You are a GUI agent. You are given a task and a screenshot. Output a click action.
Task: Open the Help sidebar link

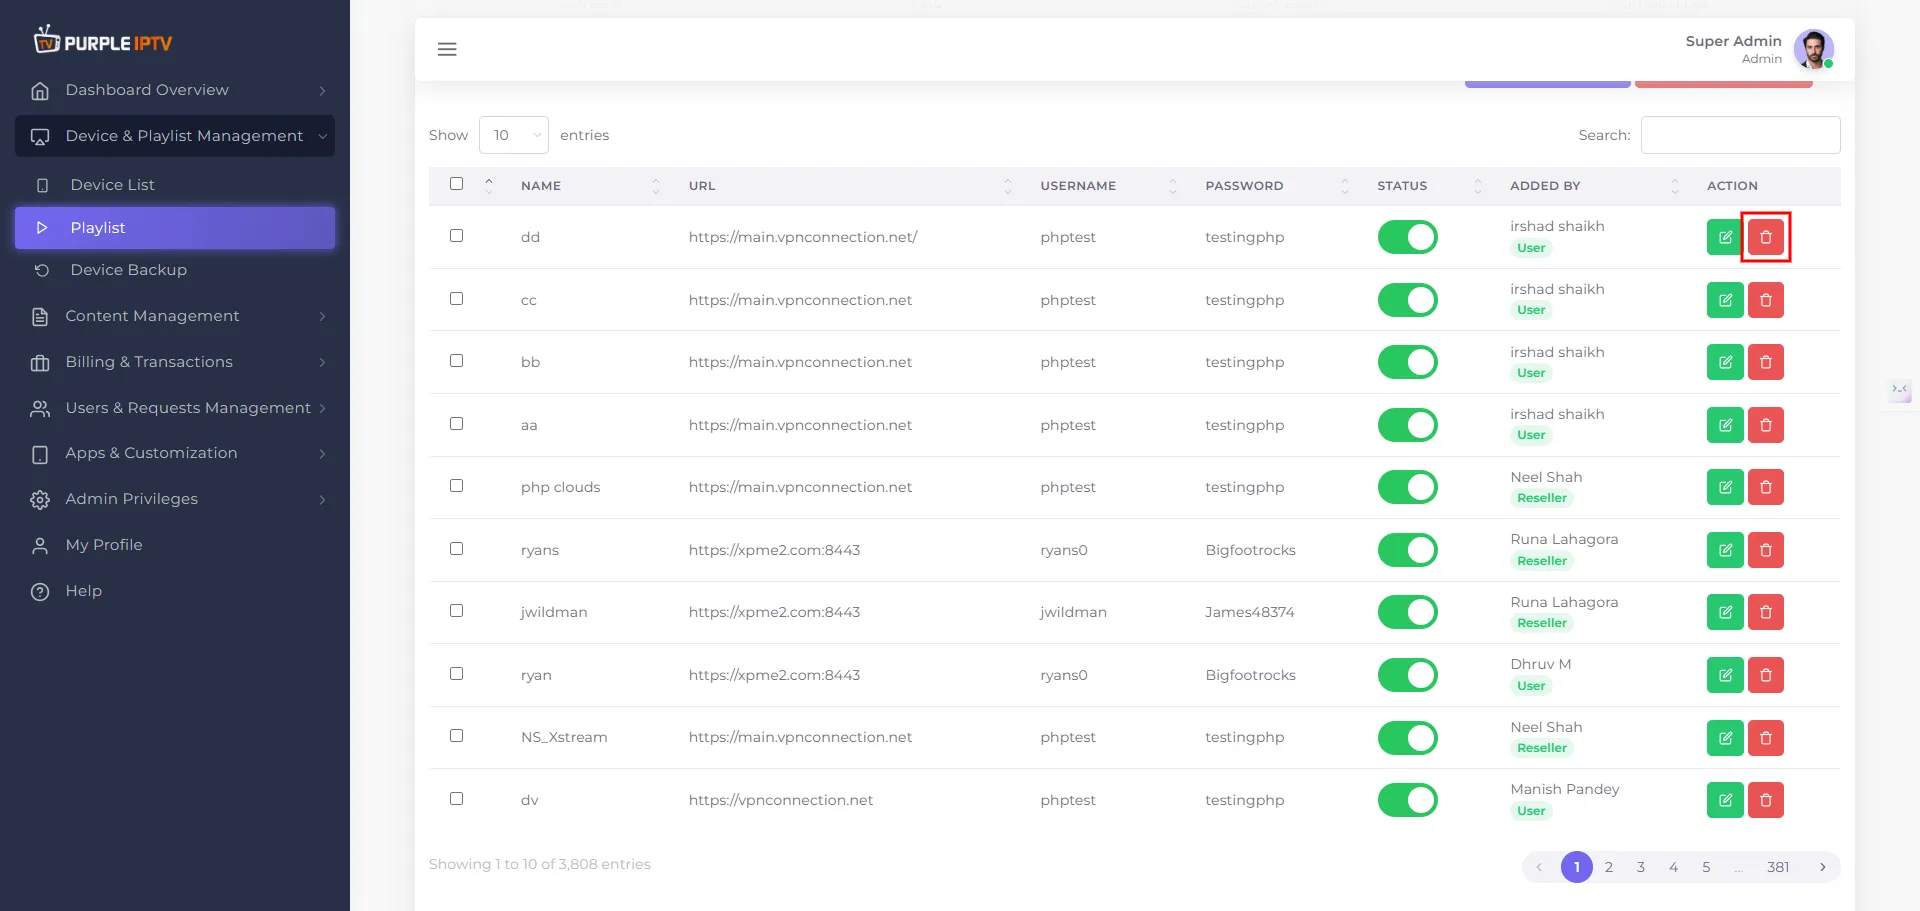(175, 591)
